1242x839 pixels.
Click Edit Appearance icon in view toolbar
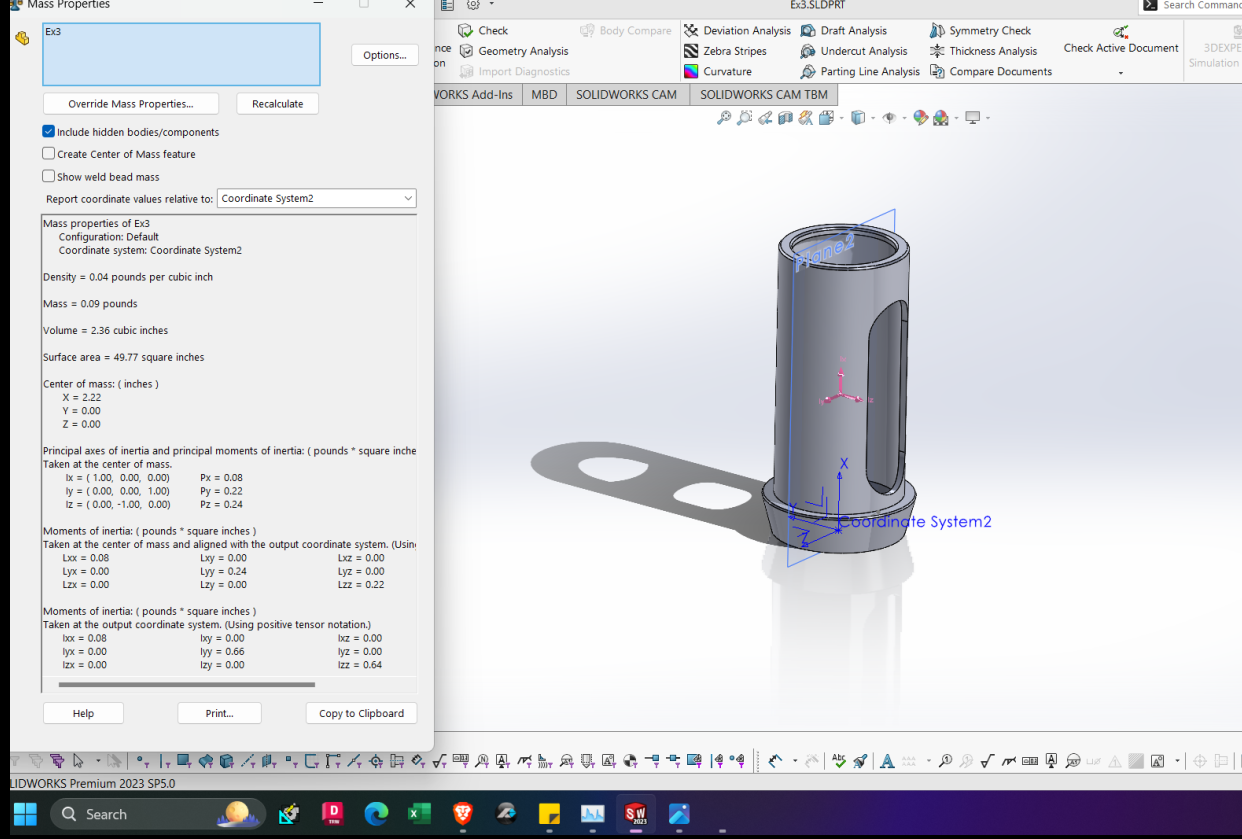tap(920, 118)
